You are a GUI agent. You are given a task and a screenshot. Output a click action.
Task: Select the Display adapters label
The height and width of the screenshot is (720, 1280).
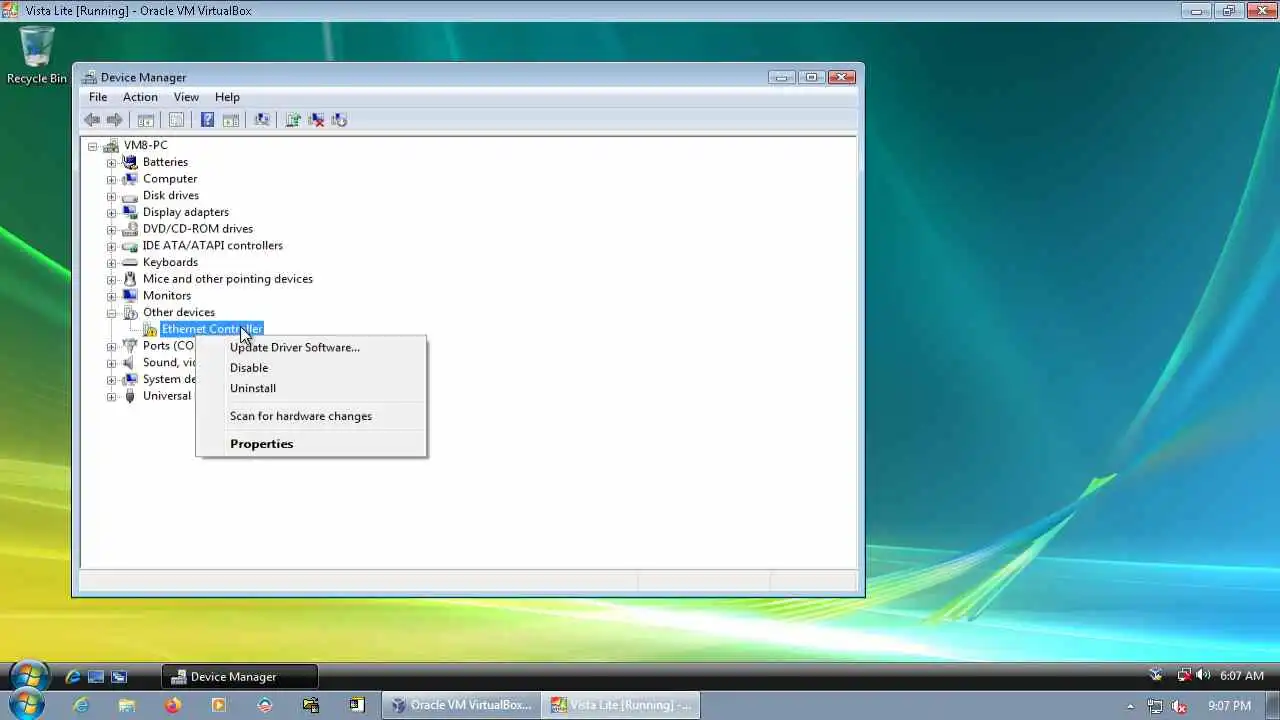(x=186, y=212)
